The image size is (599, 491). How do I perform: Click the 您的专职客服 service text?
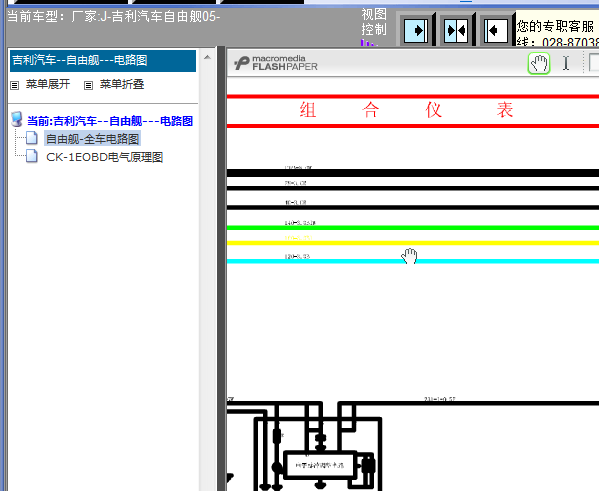(x=555, y=26)
